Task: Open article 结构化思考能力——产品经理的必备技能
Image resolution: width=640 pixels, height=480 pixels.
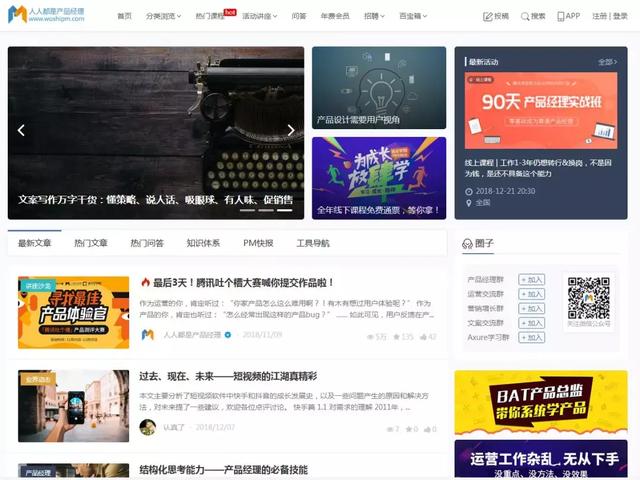Action: click(224, 469)
